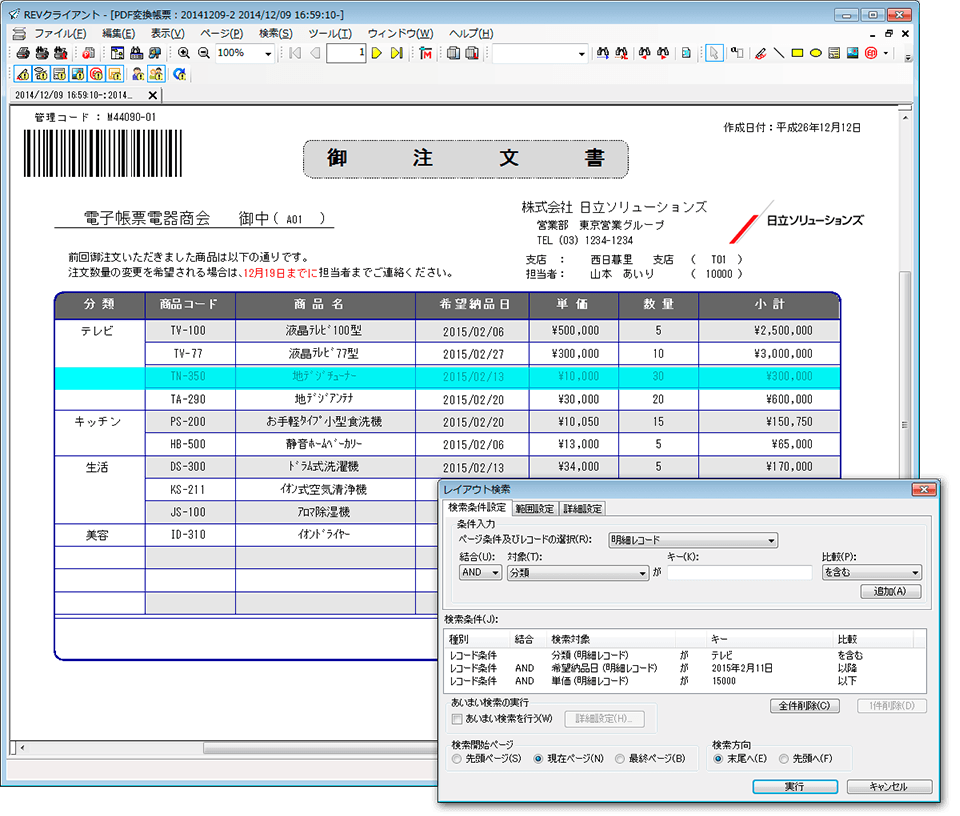Viewport: 960px width, 816px height.
Task: Open the 検索(S) menu
Action: (x=275, y=33)
